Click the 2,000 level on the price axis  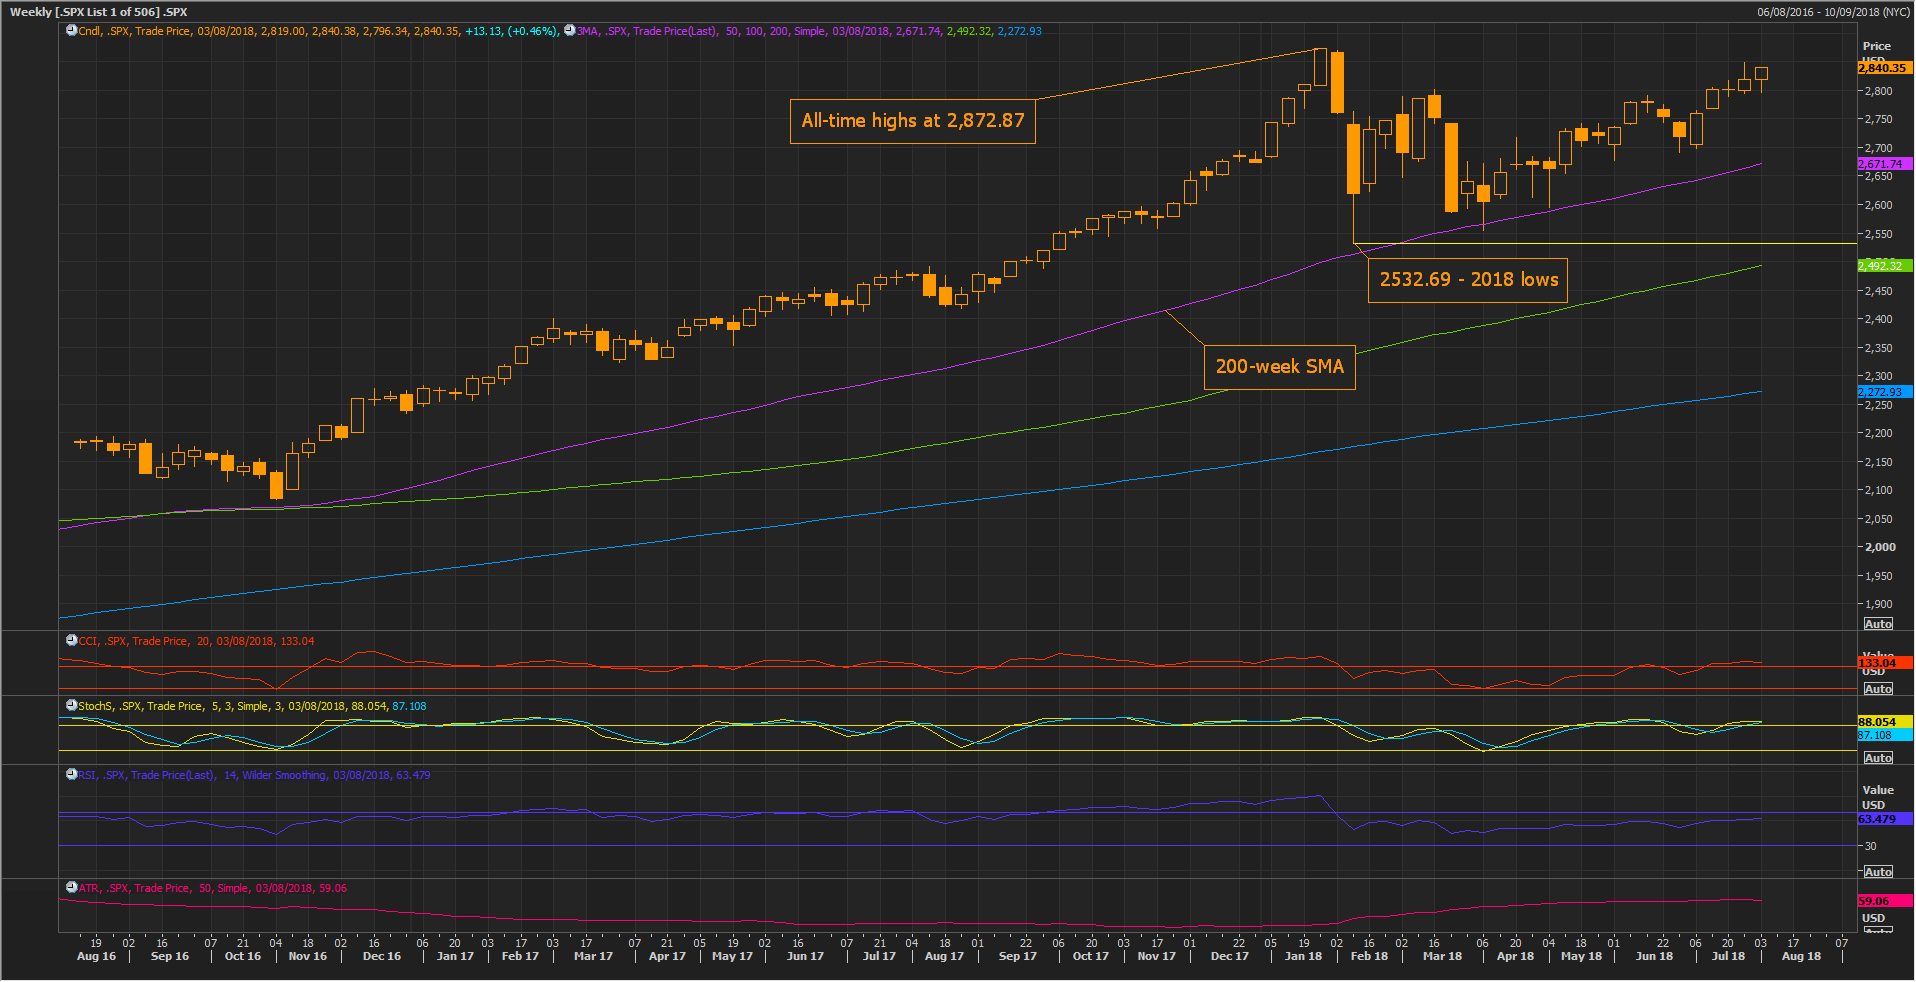1880,547
